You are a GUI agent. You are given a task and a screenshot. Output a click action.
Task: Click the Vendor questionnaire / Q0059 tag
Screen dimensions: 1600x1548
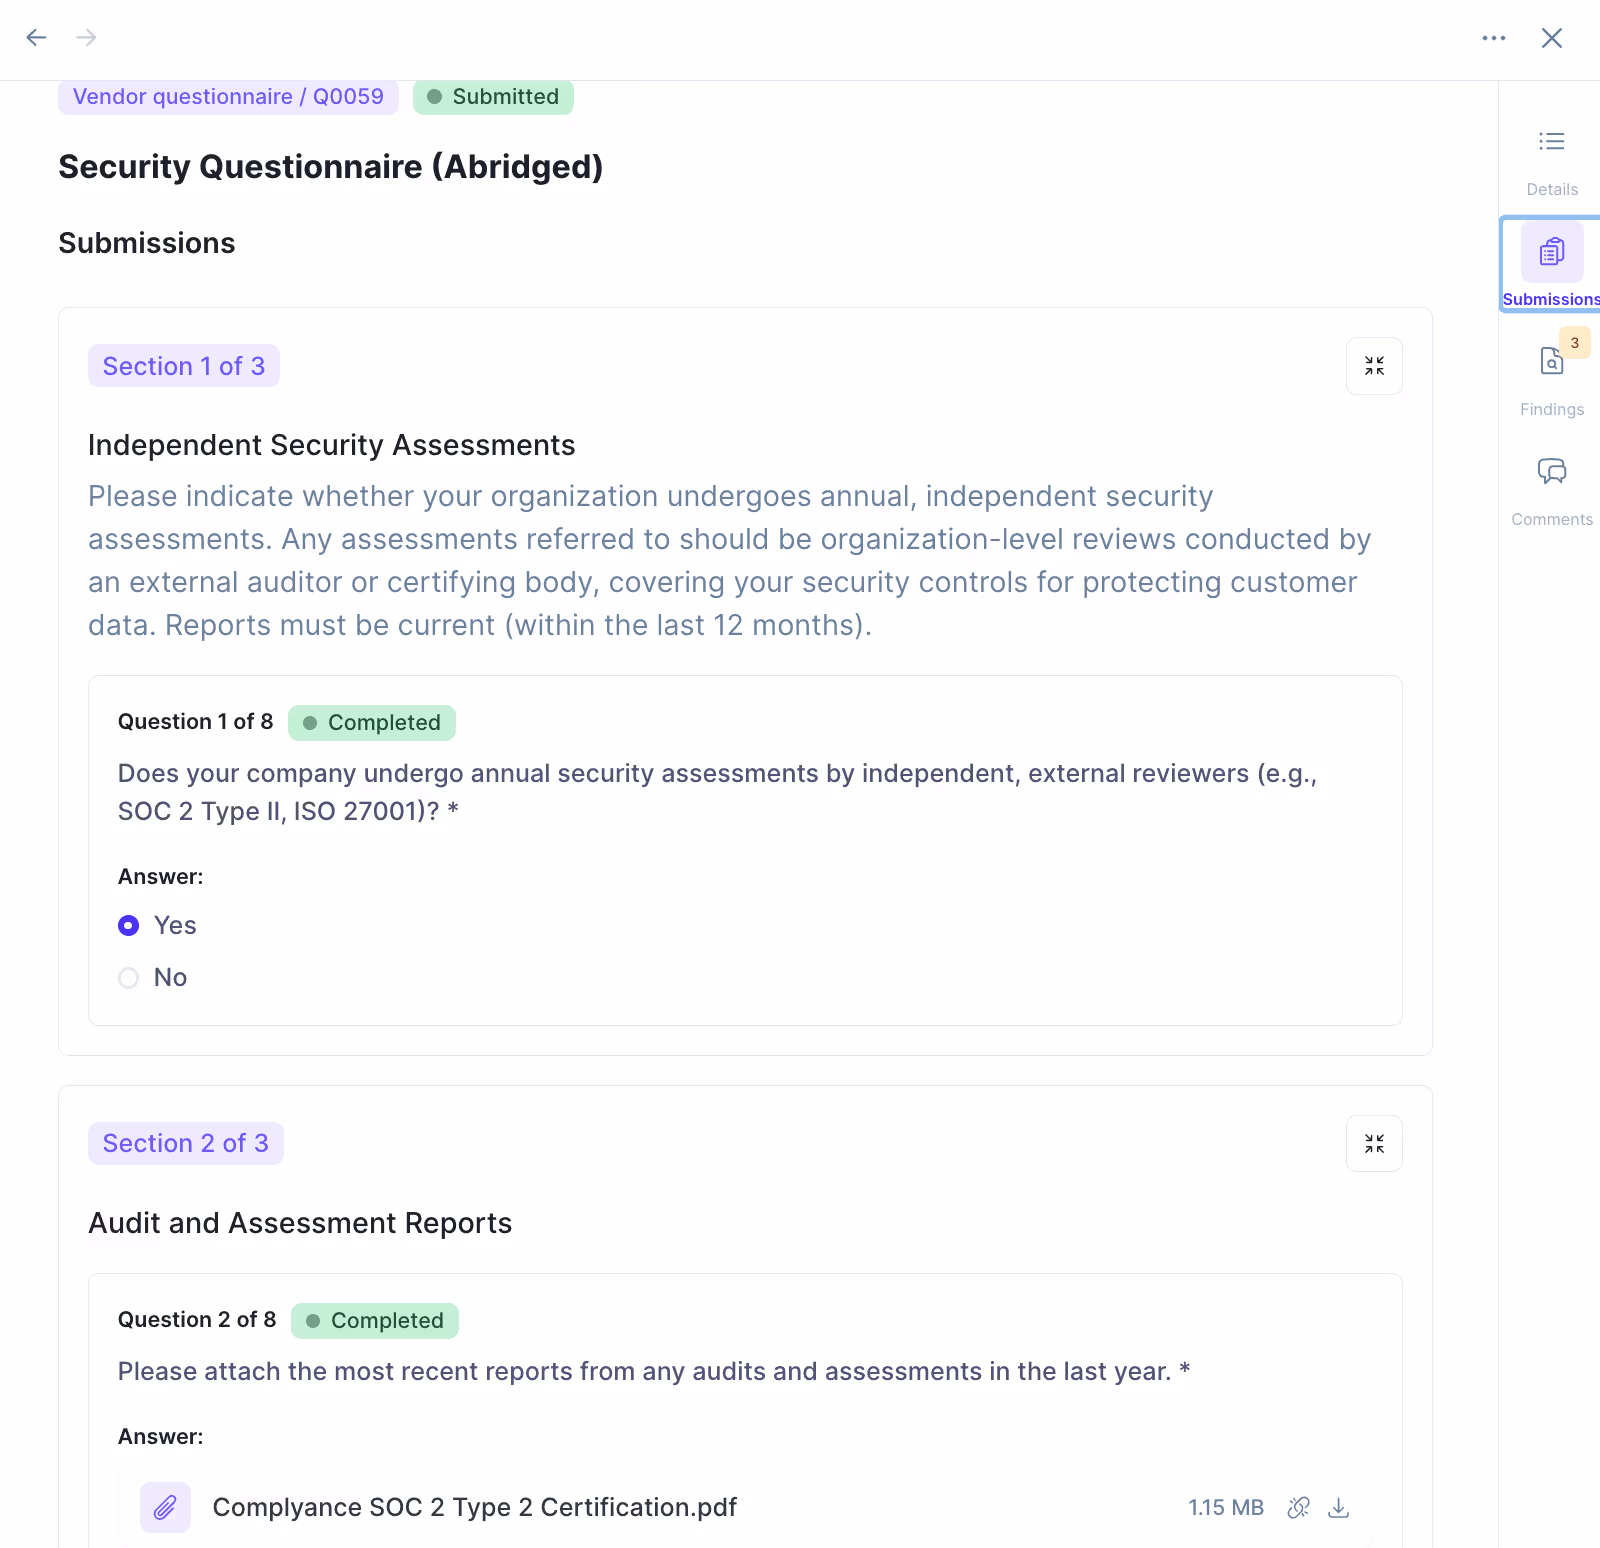pyautogui.click(x=228, y=97)
